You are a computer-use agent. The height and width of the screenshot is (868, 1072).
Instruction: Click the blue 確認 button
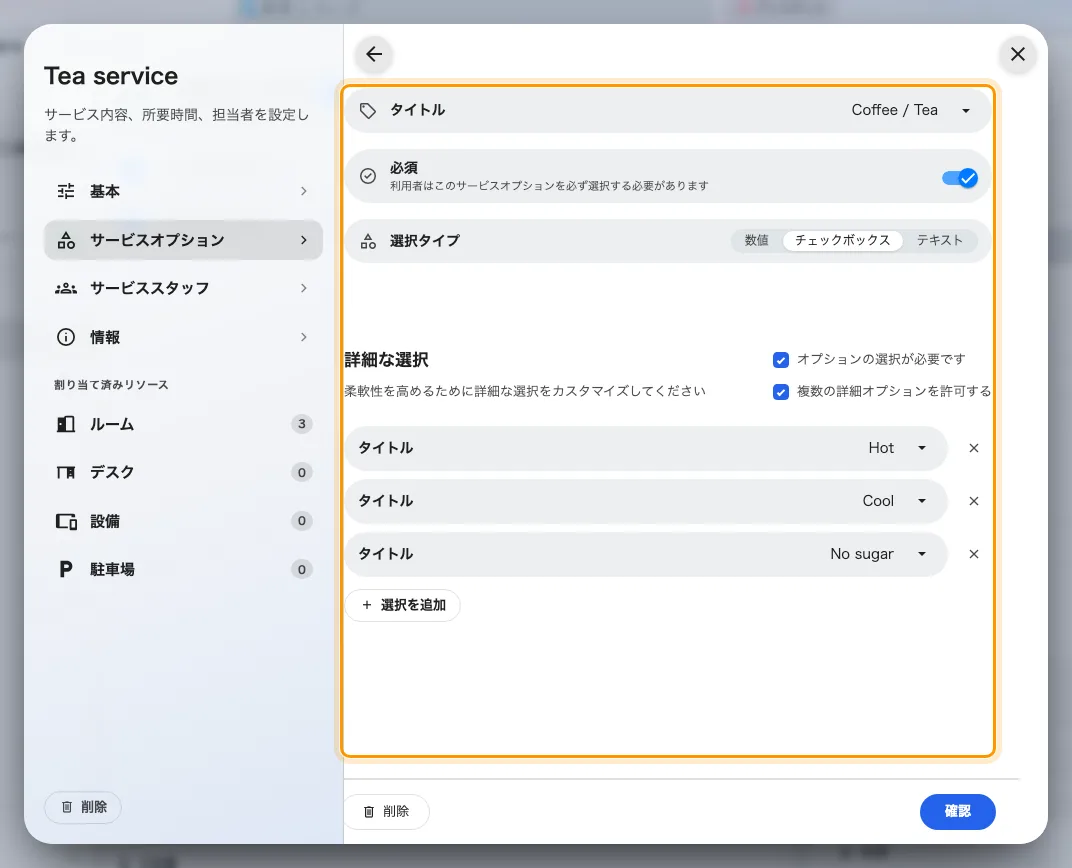957,811
